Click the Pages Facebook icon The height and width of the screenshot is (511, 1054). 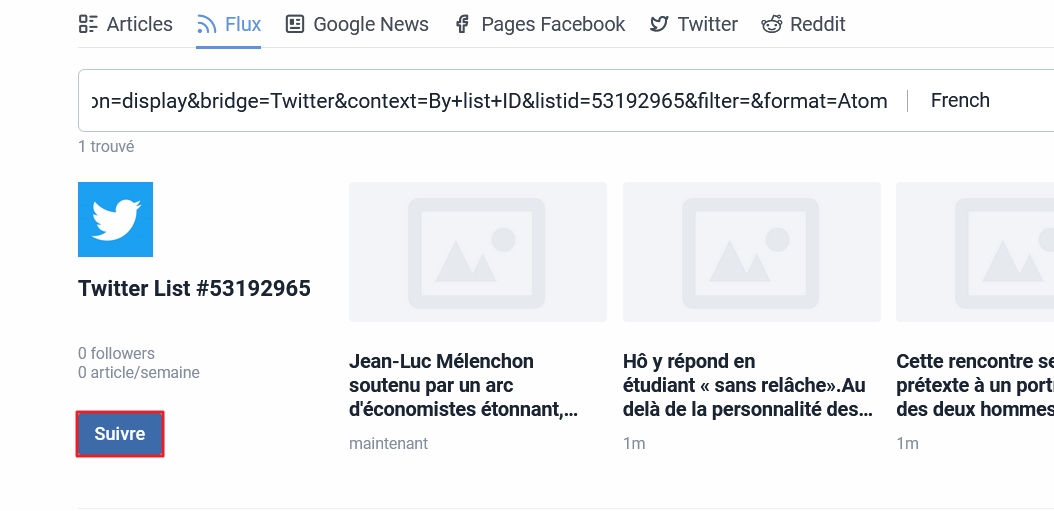point(462,24)
